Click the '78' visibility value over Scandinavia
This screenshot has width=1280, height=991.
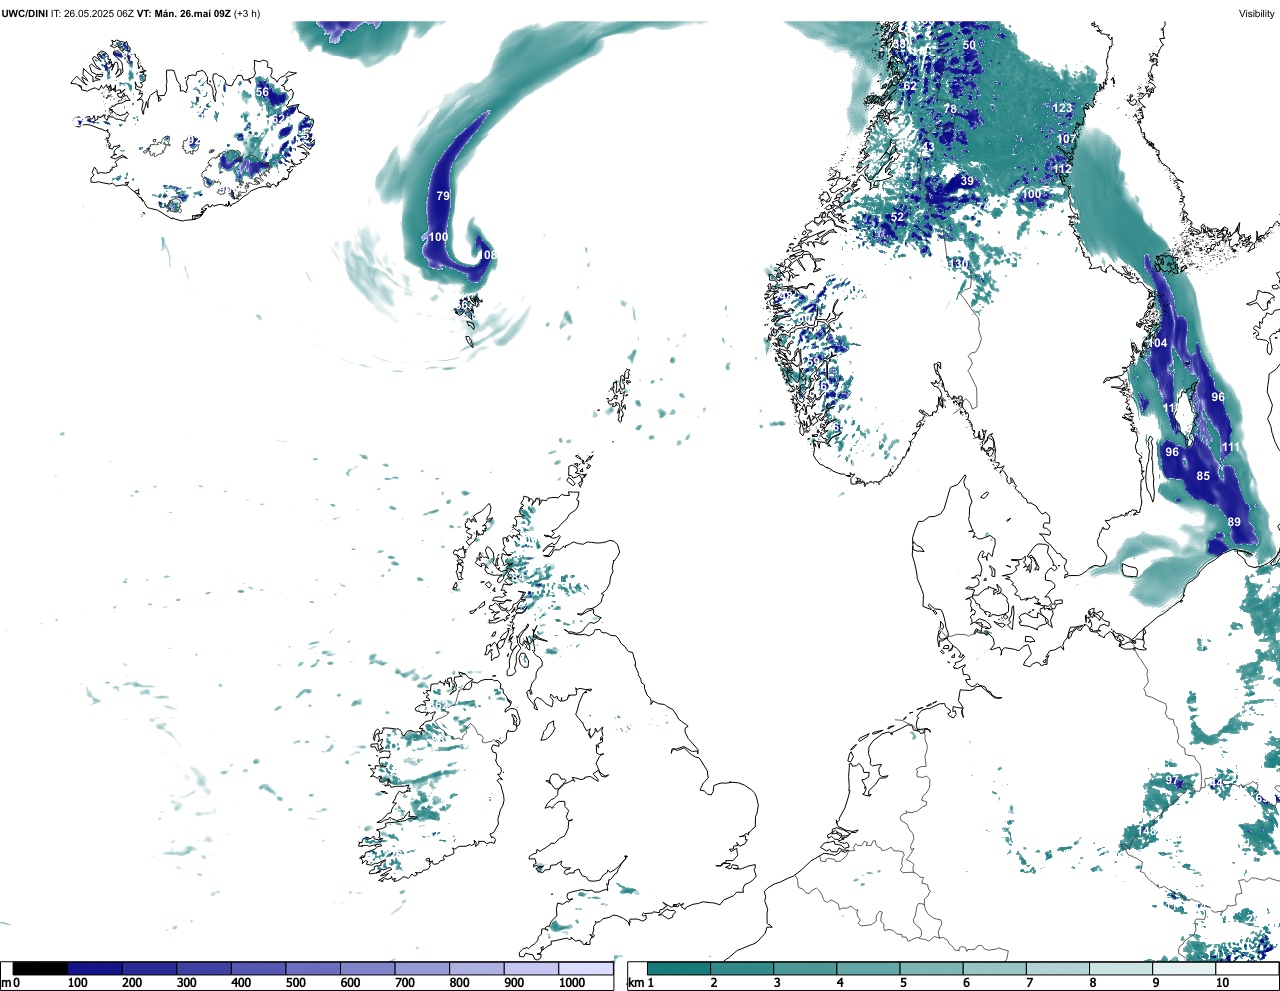(950, 109)
